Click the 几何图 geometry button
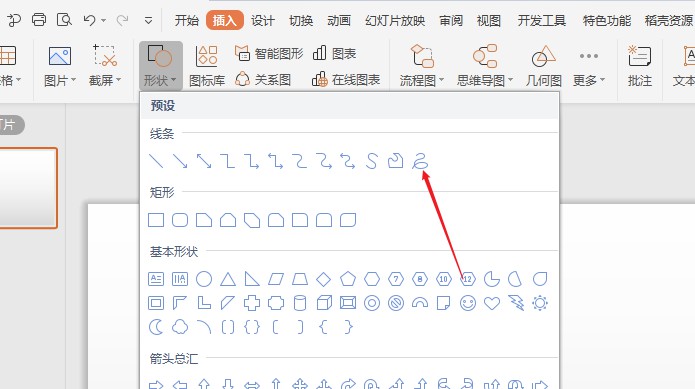The width and height of the screenshot is (695, 389). pyautogui.click(x=543, y=66)
